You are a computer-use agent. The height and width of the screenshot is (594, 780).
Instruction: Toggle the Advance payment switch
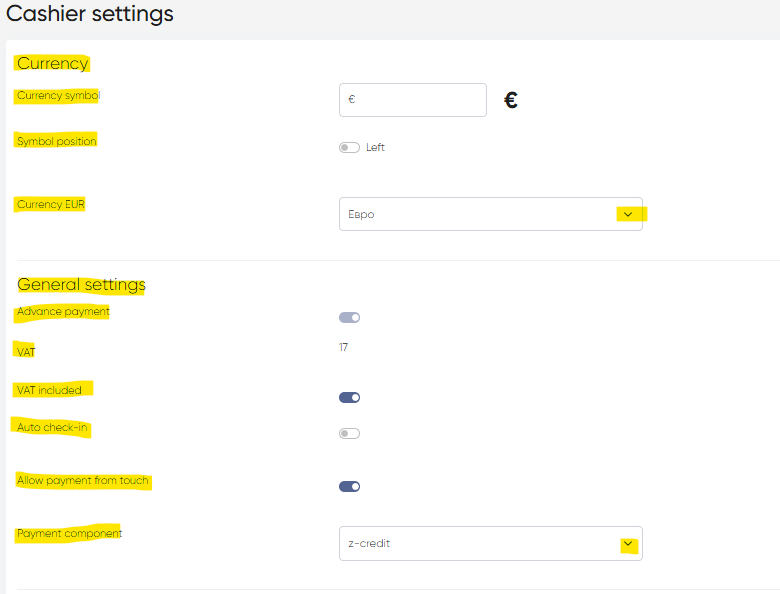(349, 318)
